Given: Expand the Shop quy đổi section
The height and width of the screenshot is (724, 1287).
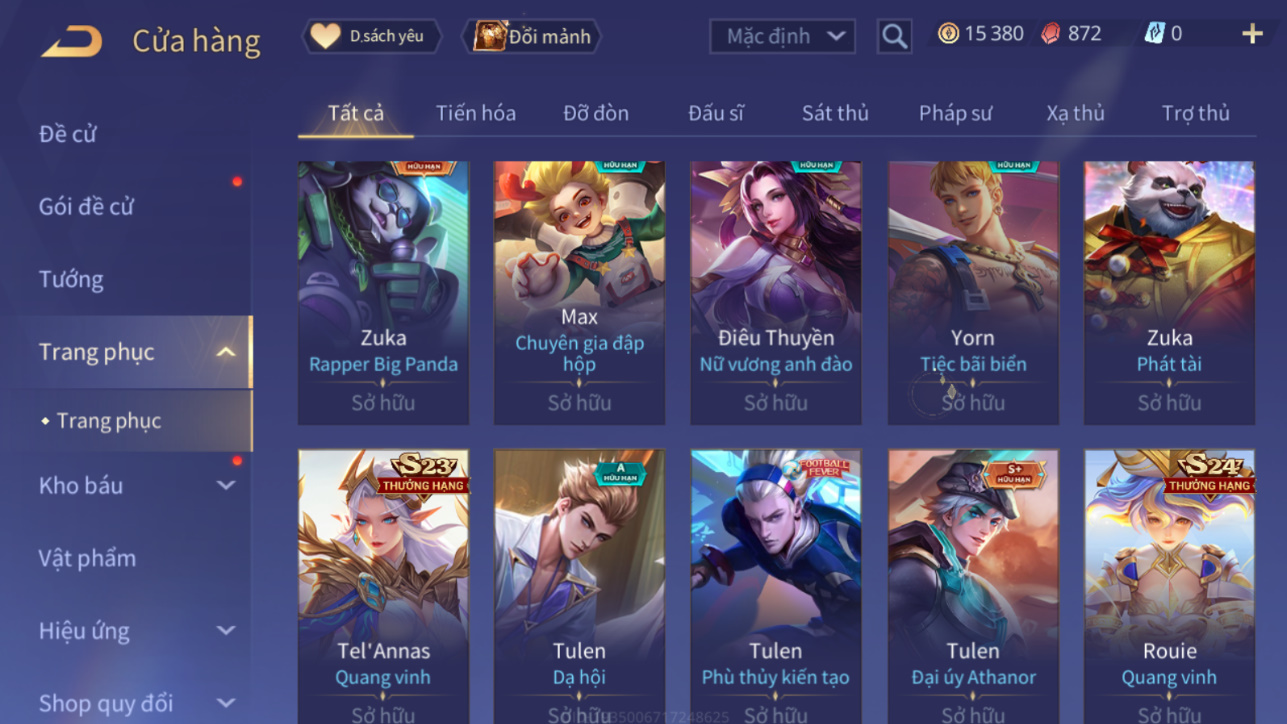Looking at the screenshot, I should [226, 703].
